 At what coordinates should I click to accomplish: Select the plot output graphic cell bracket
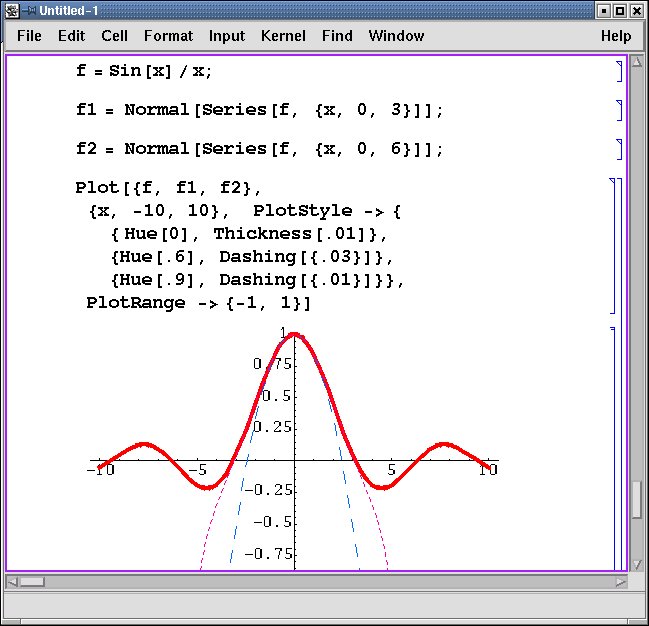tap(613, 448)
